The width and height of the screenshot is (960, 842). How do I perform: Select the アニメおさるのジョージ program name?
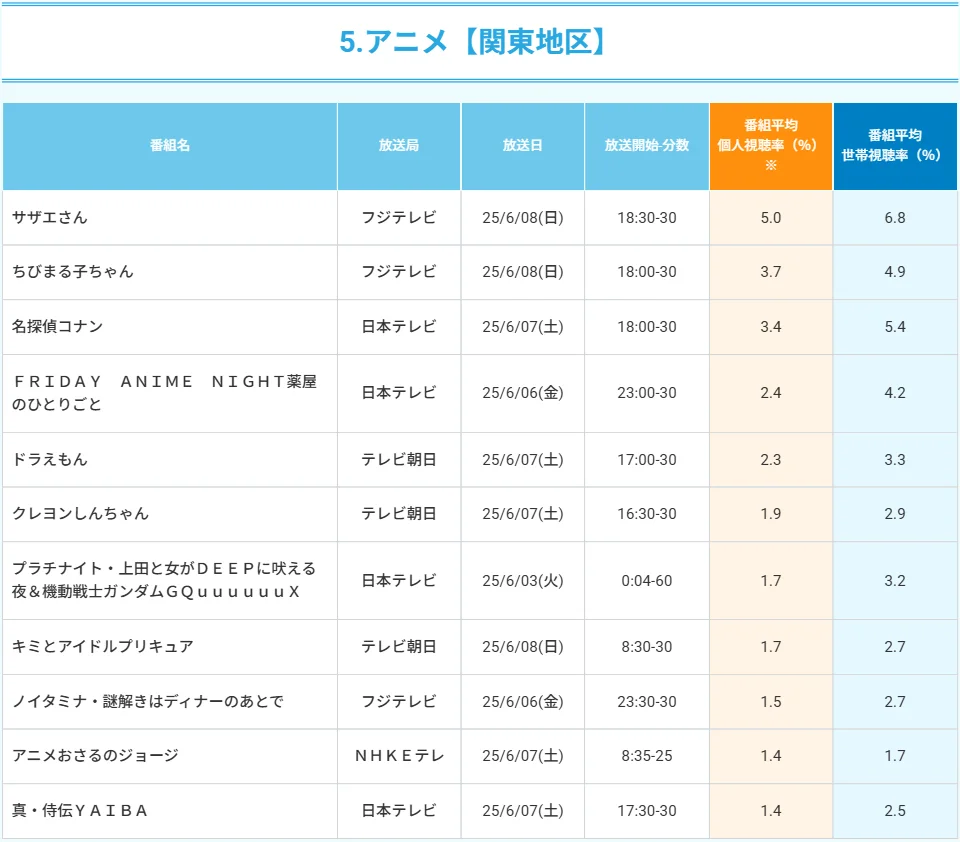click(96, 755)
